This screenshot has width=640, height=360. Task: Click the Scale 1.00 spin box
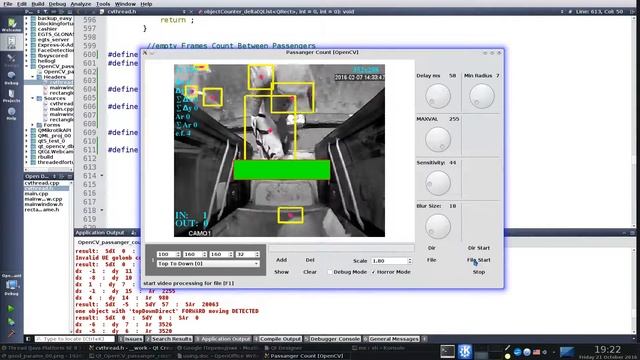(391, 260)
